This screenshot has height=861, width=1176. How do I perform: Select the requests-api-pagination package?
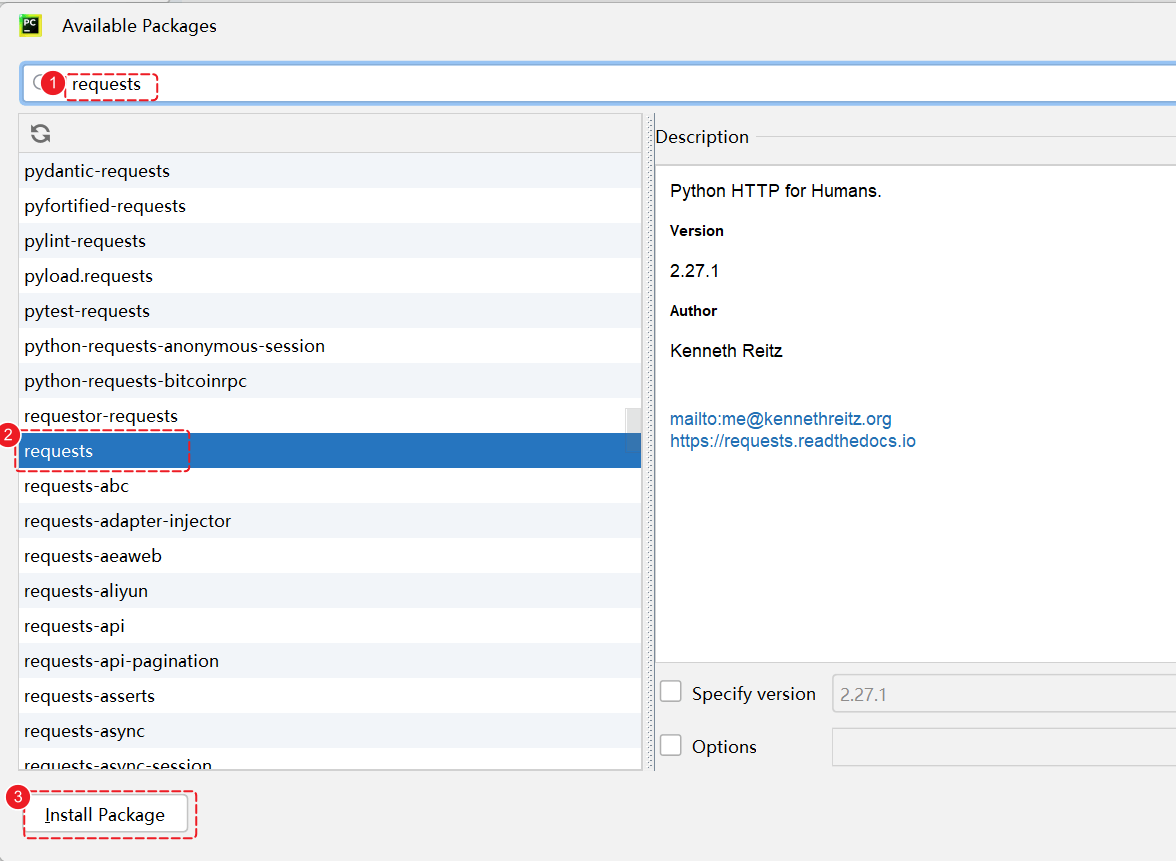click(330, 661)
